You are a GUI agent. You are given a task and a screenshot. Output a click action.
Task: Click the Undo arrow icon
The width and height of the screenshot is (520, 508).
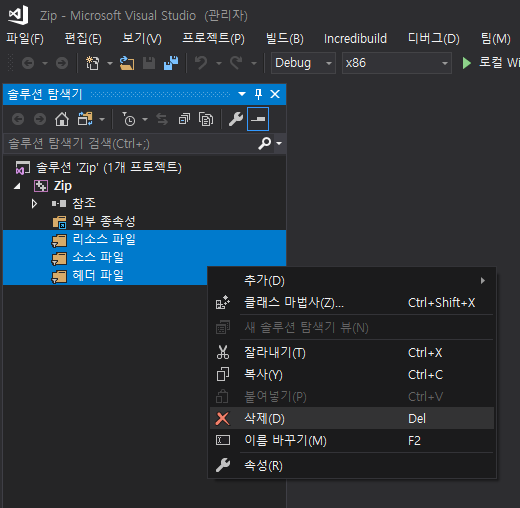point(201,63)
